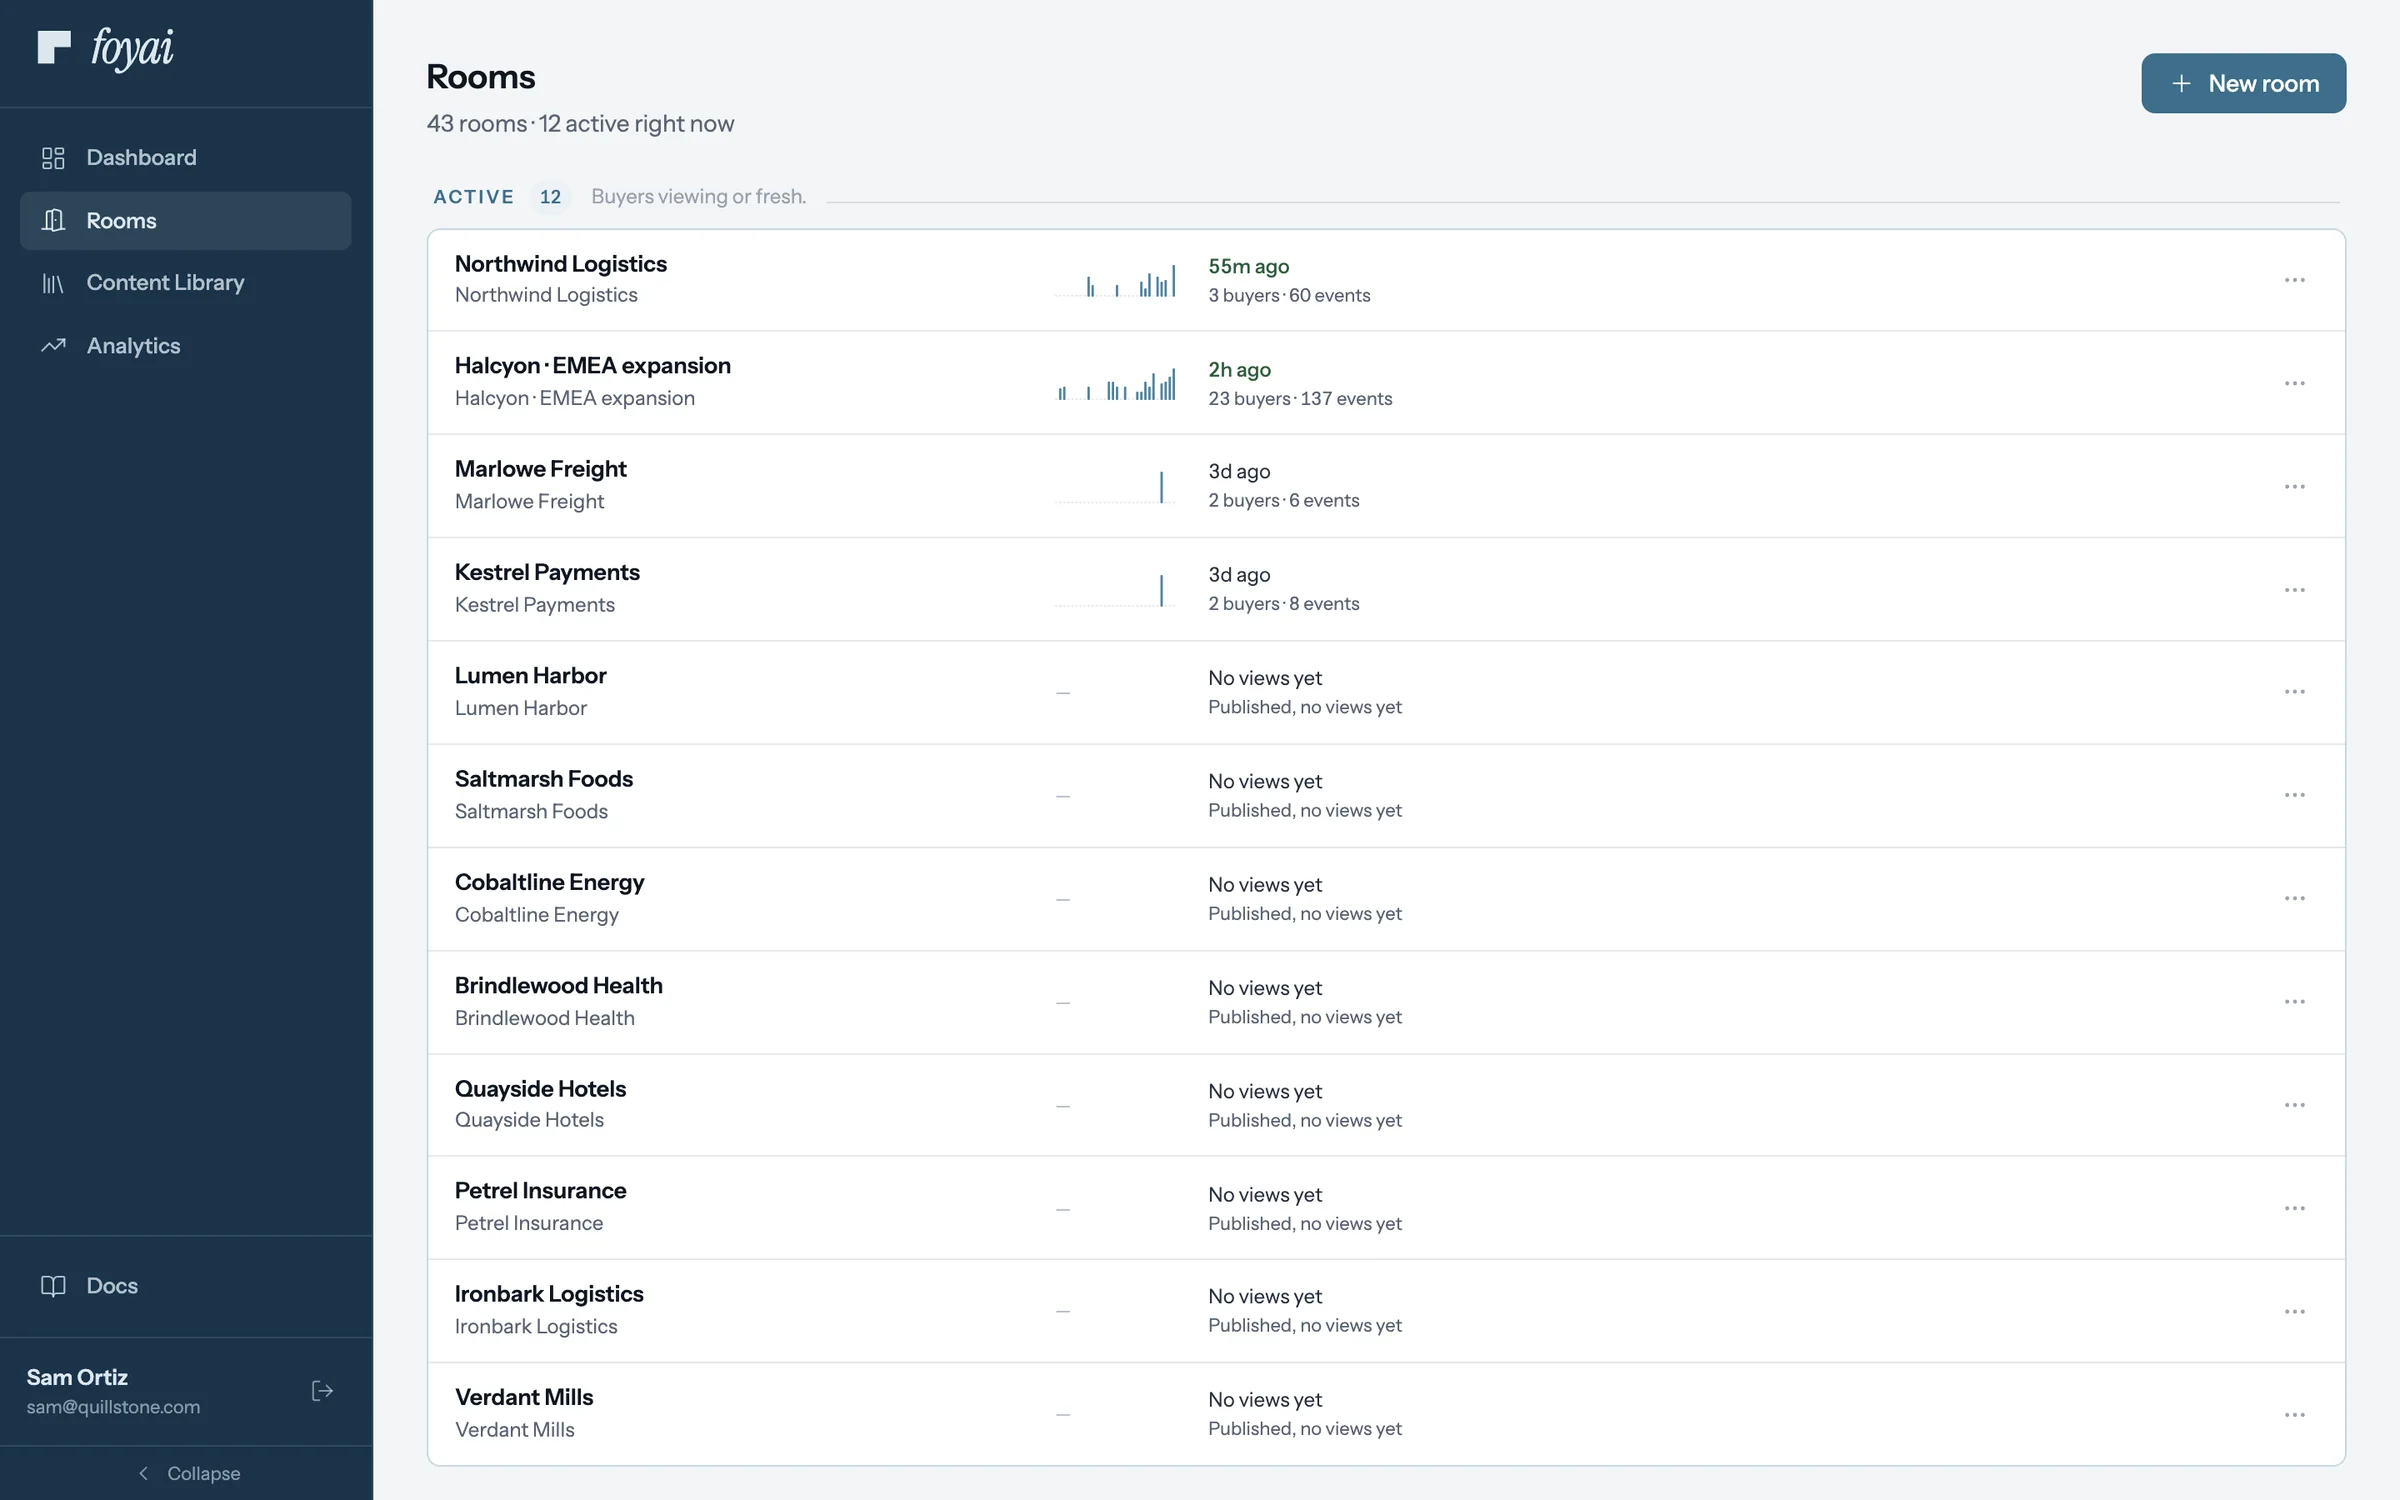Click '23 buyers · 137 events' text
Viewport: 2400px width, 1500px height.
coord(1299,398)
